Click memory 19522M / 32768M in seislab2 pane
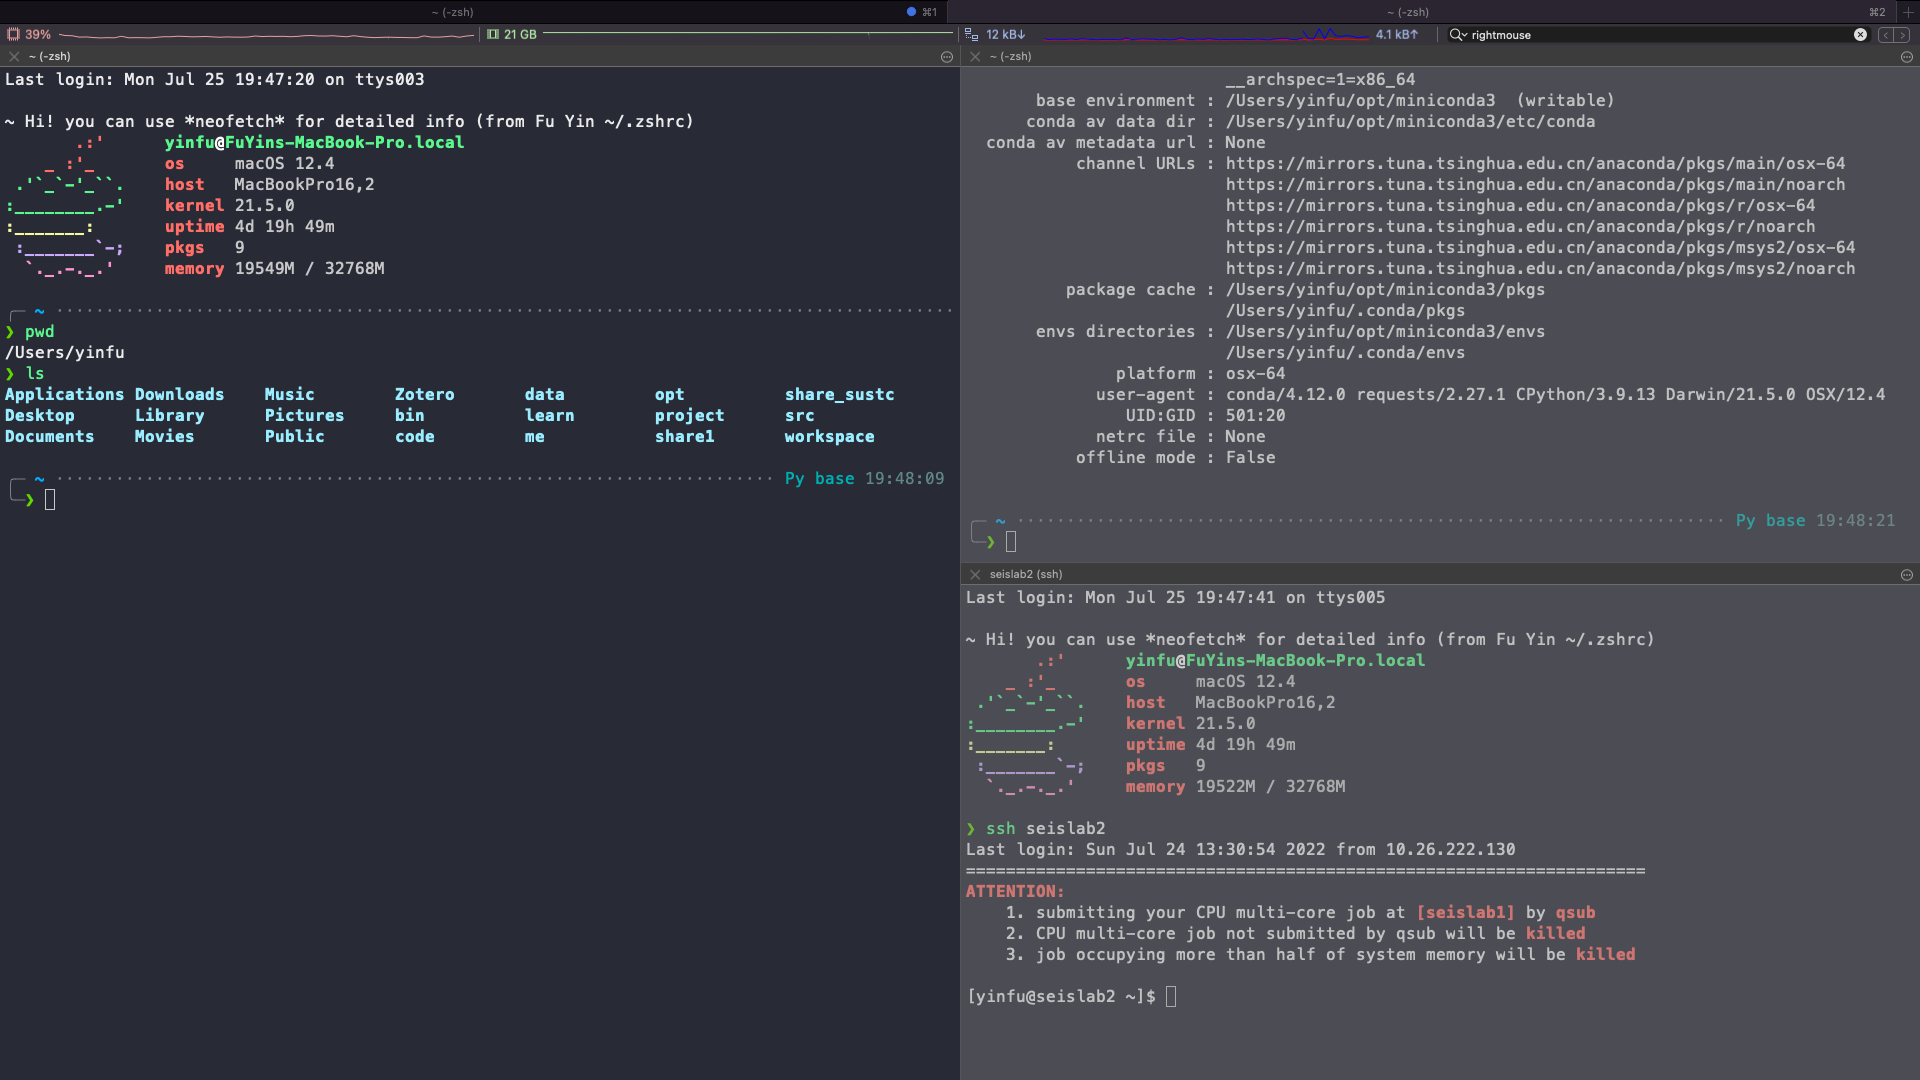1920x1080 pixels. click(1236, 787)
